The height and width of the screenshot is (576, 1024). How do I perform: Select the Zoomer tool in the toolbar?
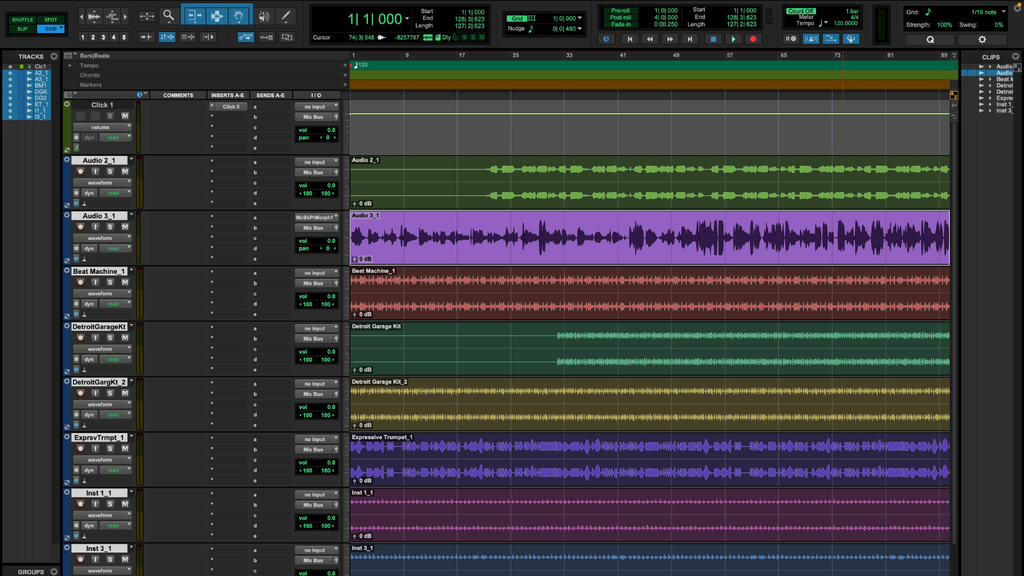[x=167, y=16]
